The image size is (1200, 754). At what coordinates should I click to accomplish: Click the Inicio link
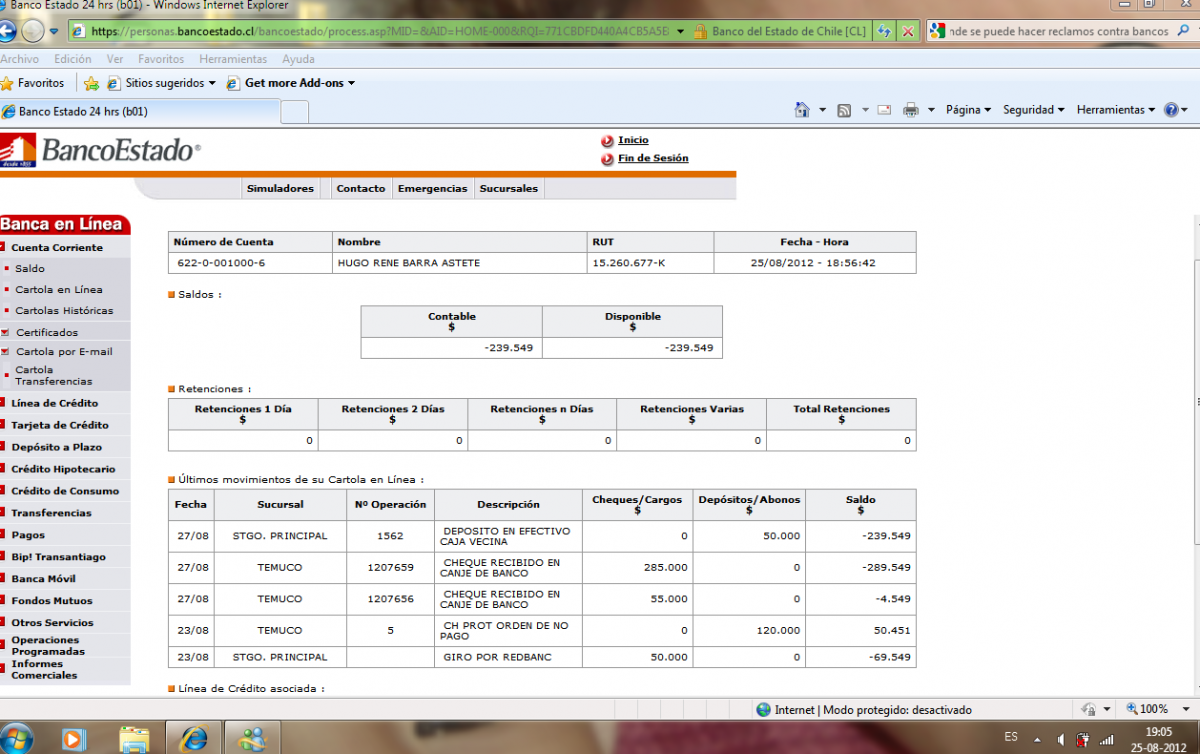click(x=633, y=140)
